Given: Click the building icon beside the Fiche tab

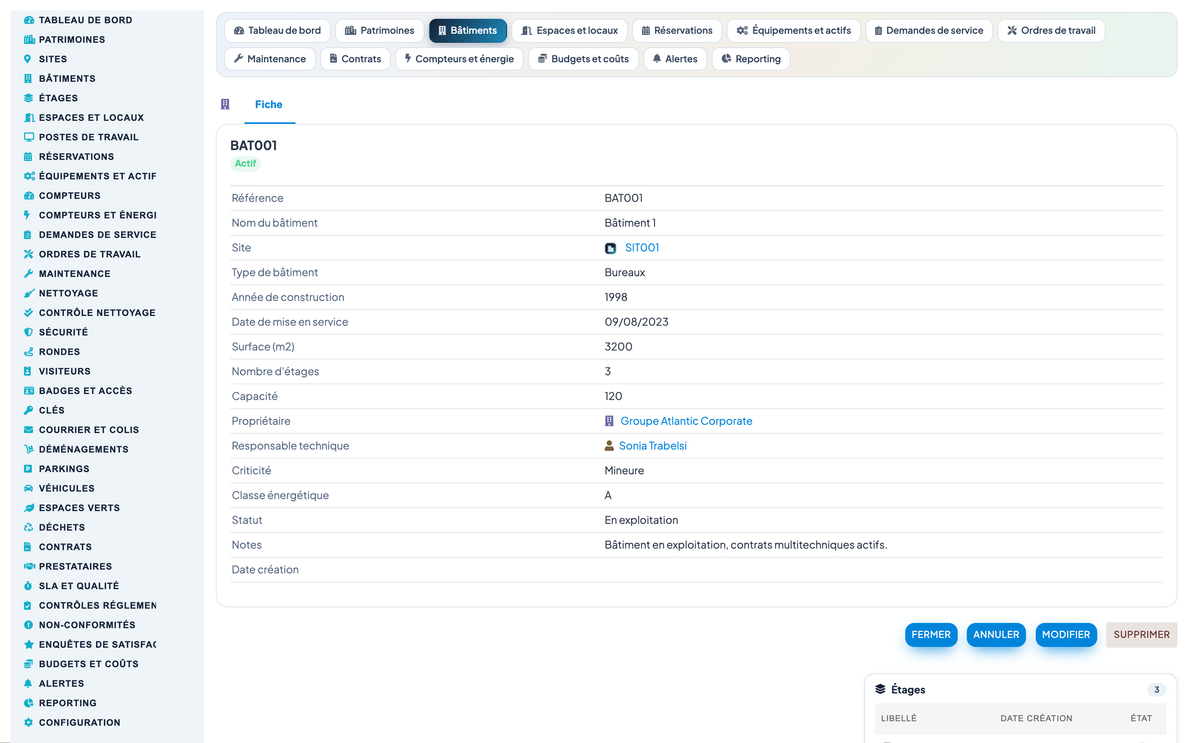Looking at the screenshot, I should coord(225,104).
